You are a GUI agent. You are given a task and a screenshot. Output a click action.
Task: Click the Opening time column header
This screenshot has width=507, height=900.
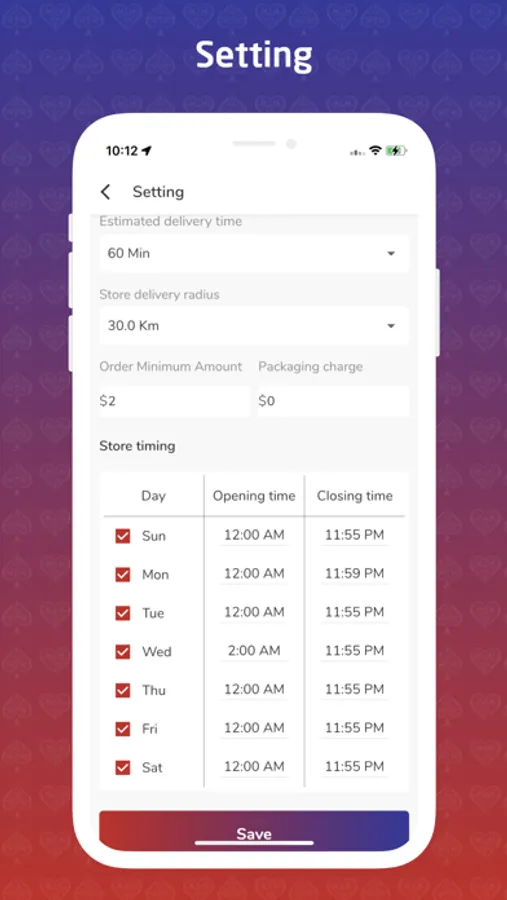254,496
